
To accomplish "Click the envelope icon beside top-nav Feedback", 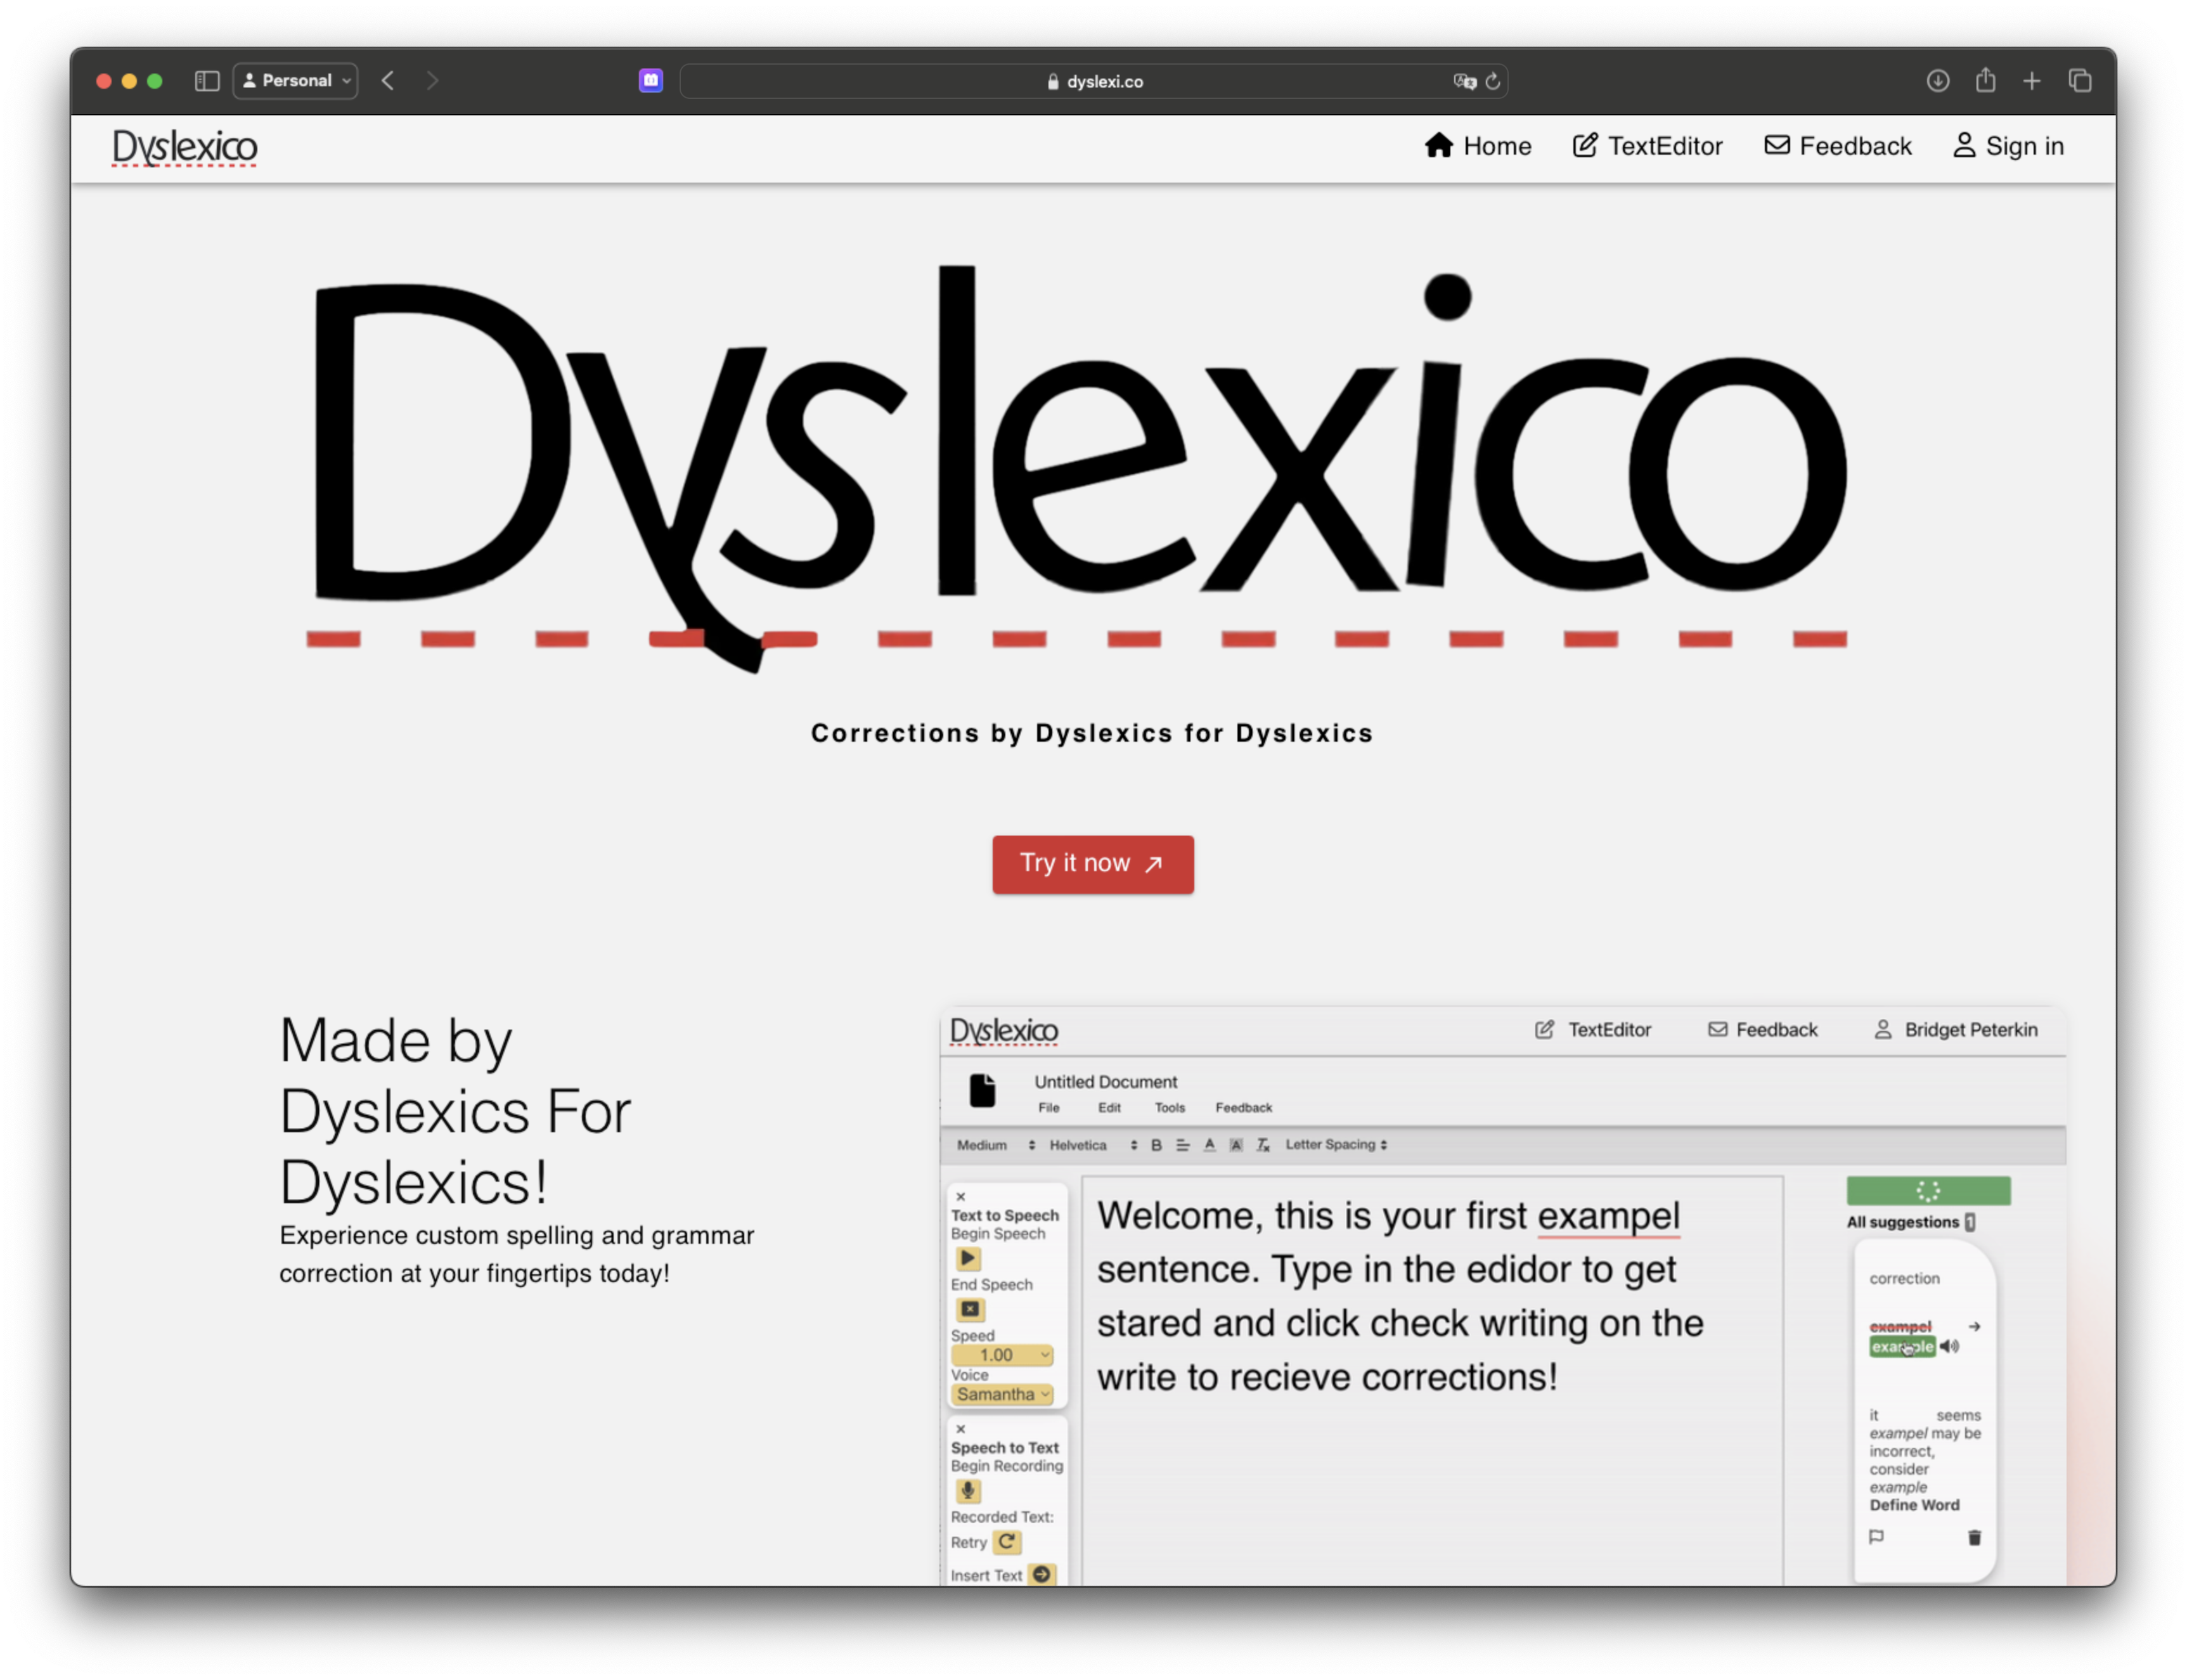I will click(1777, 145).
